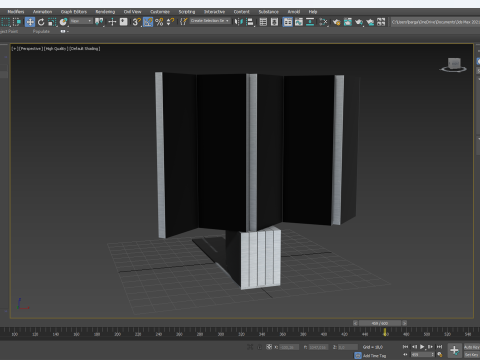Click the Edit Named Selection Sets icon
Image resolution: width=480 pixels, height=360 pixels.
pyautogui.click(x=183, y=22)
